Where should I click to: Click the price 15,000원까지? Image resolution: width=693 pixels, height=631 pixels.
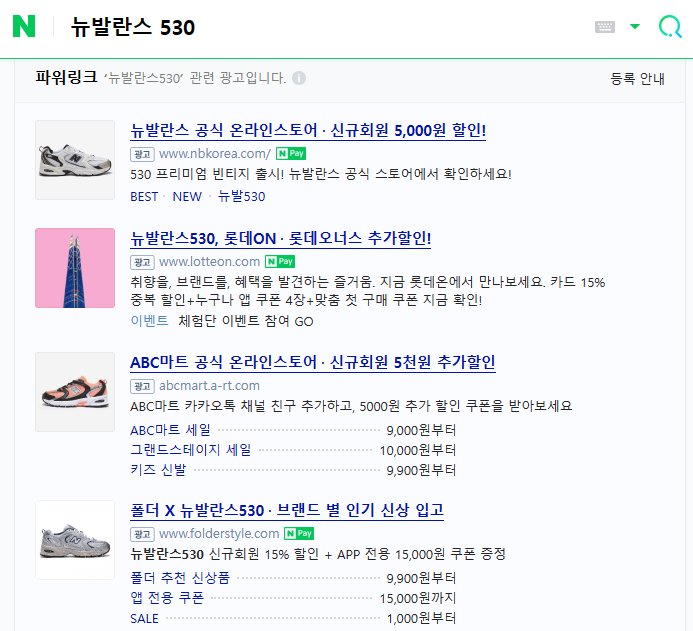(418, 598)
